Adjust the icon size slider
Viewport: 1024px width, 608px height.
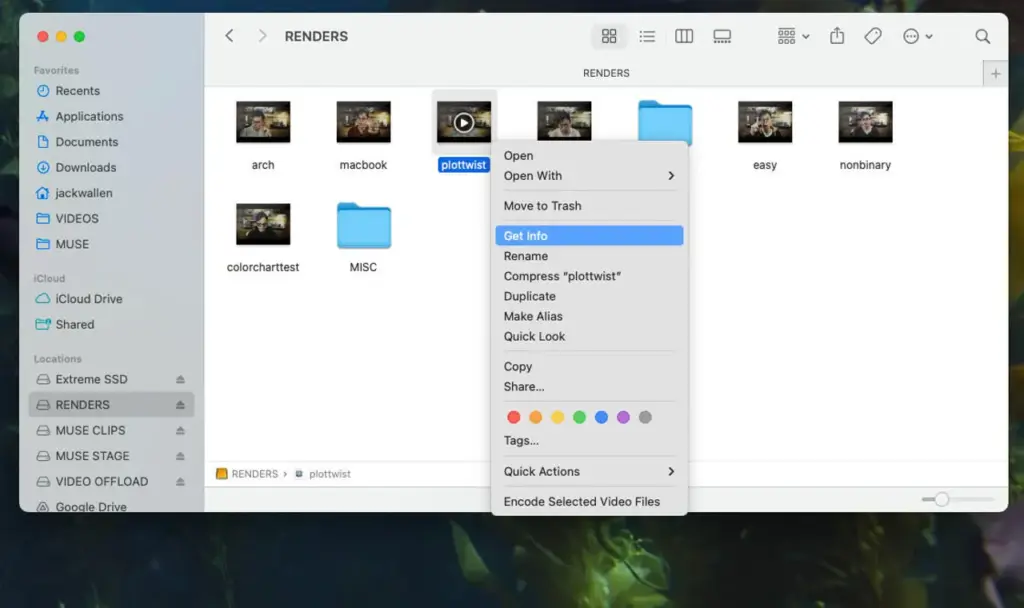(941, 499)
